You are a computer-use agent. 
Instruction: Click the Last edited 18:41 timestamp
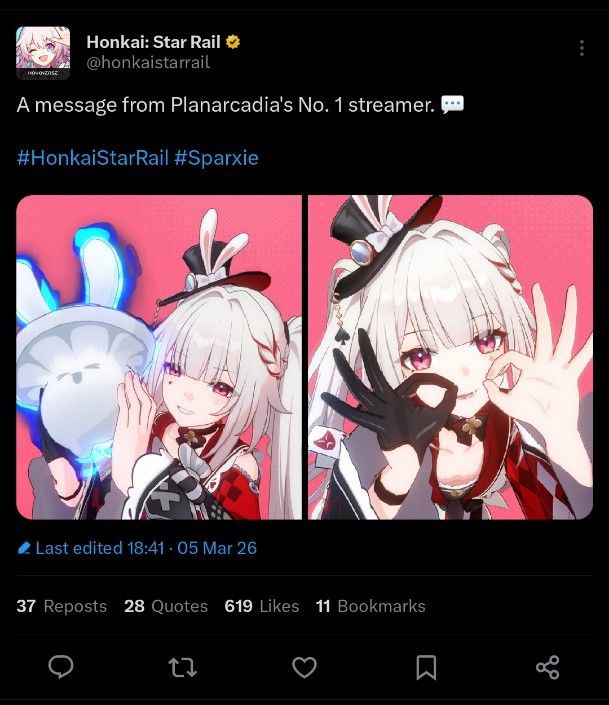[x=100, y=548]
